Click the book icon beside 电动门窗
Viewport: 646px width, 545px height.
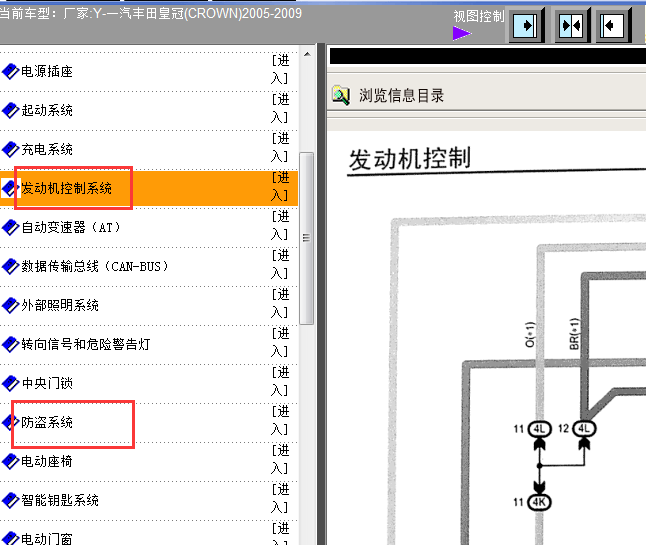[10, 538]
